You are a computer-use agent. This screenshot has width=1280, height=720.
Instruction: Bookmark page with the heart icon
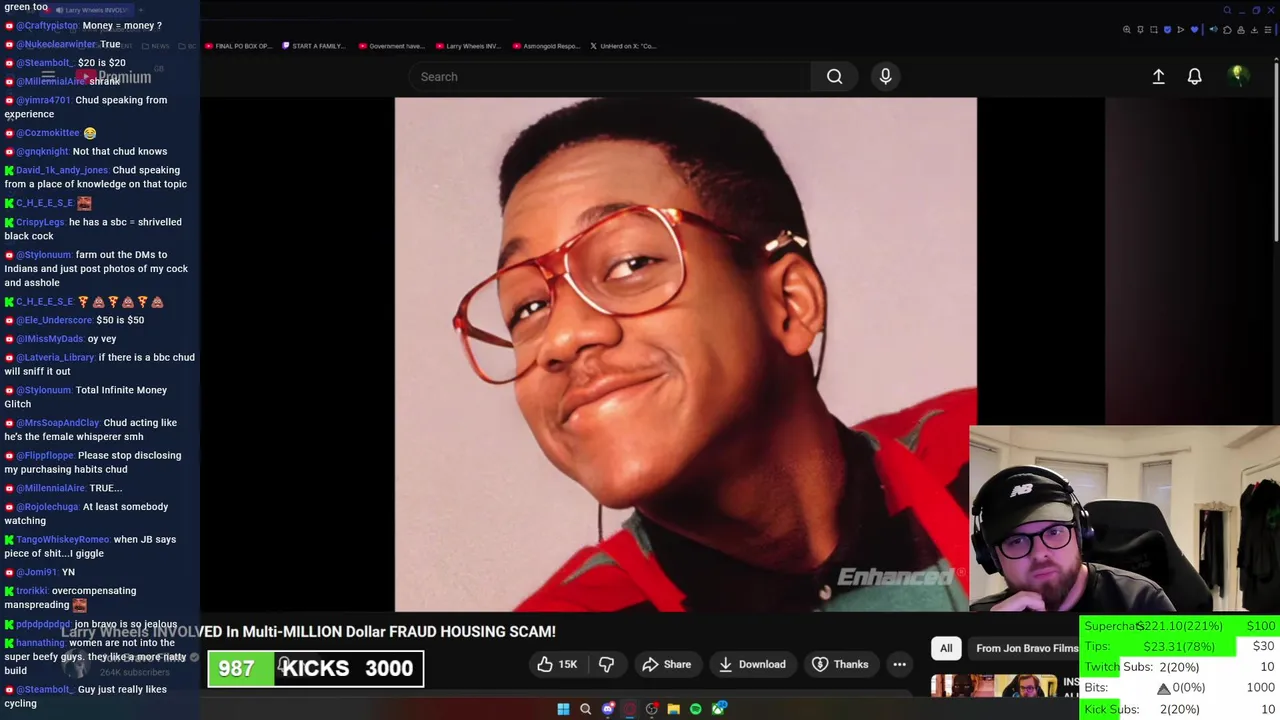1193,30
